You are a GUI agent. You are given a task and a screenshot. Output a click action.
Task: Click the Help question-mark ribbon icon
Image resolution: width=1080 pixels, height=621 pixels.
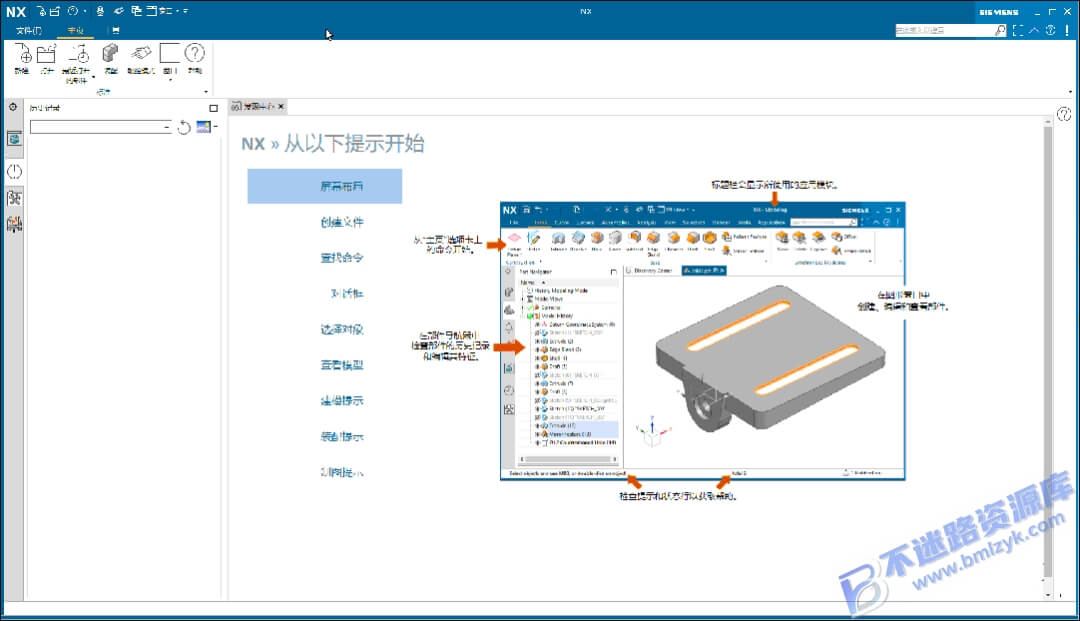pos(195,53)
